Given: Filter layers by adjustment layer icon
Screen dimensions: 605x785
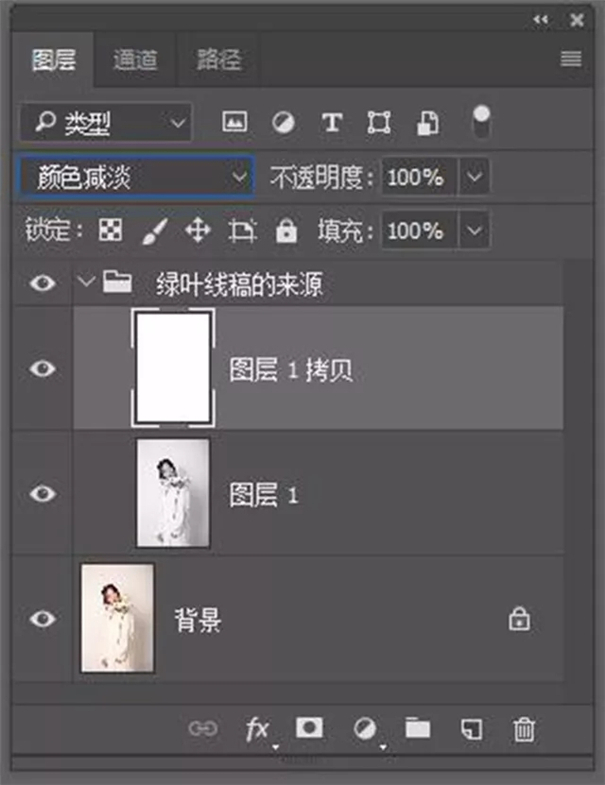Looking at the screenshot, I should pyautogui.click(x=283, y=122).
